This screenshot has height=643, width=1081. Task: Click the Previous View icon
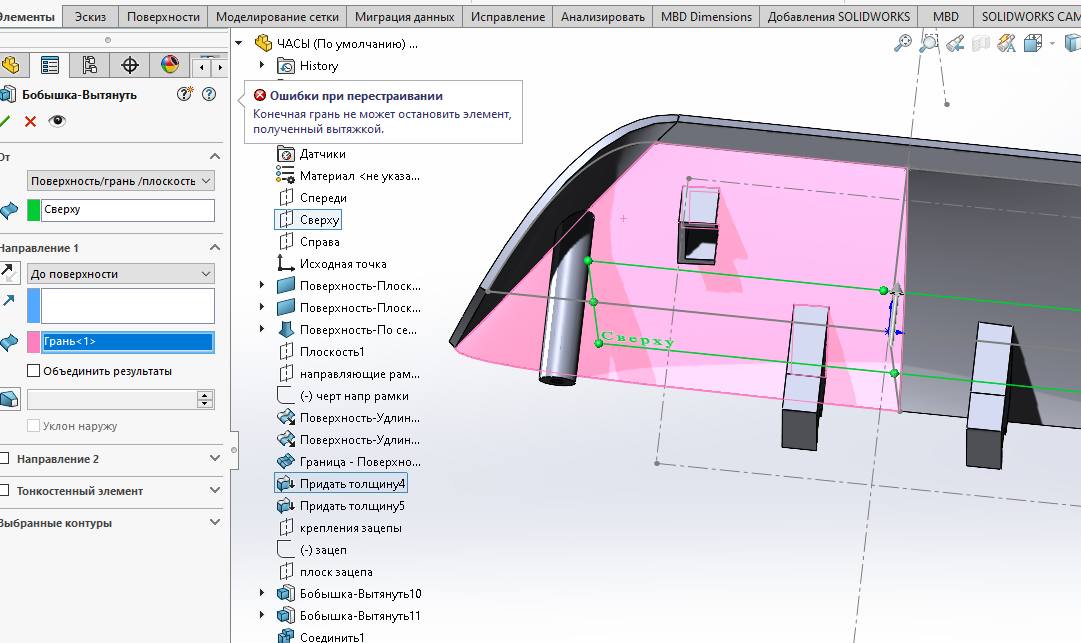click(956, 43)
